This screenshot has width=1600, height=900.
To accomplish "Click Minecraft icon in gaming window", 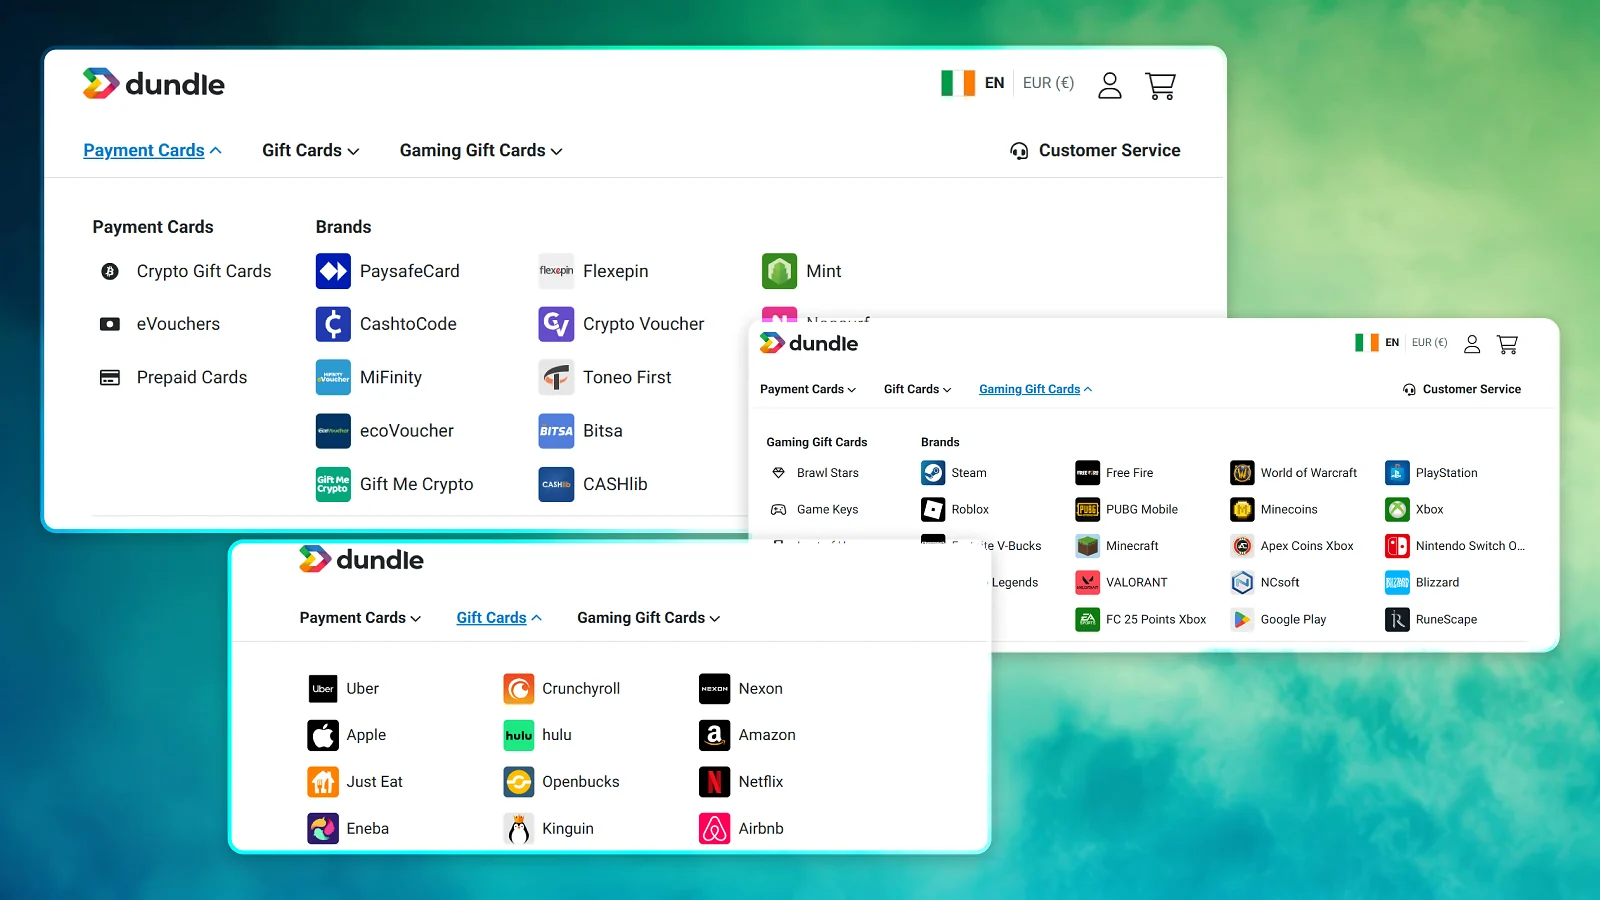I will pos(1087,546).
